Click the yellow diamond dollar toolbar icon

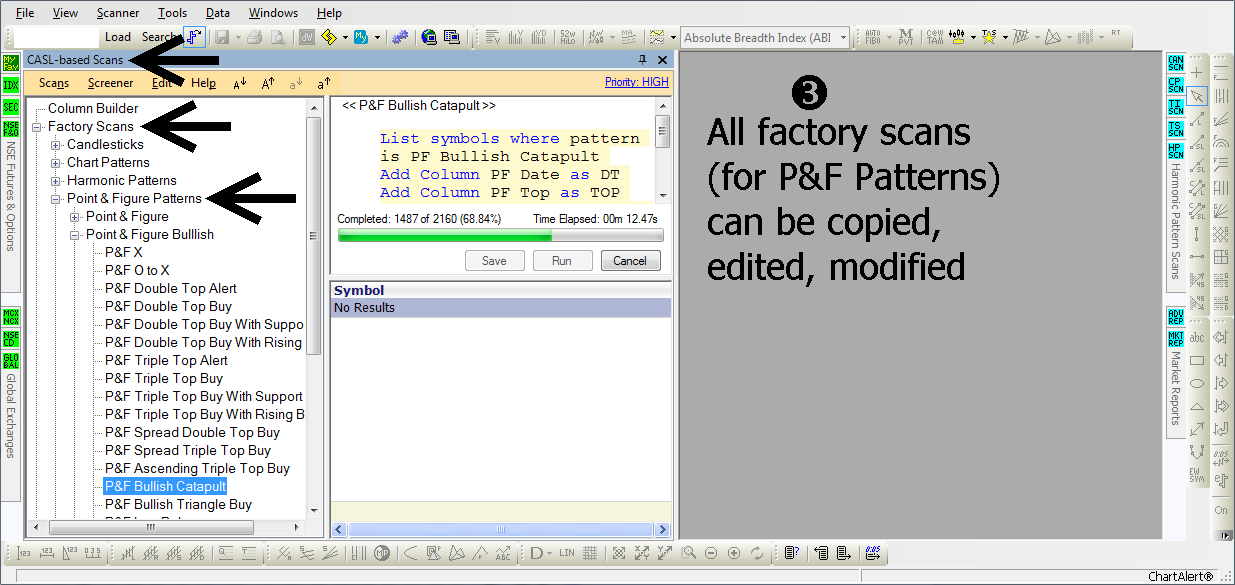330,37
